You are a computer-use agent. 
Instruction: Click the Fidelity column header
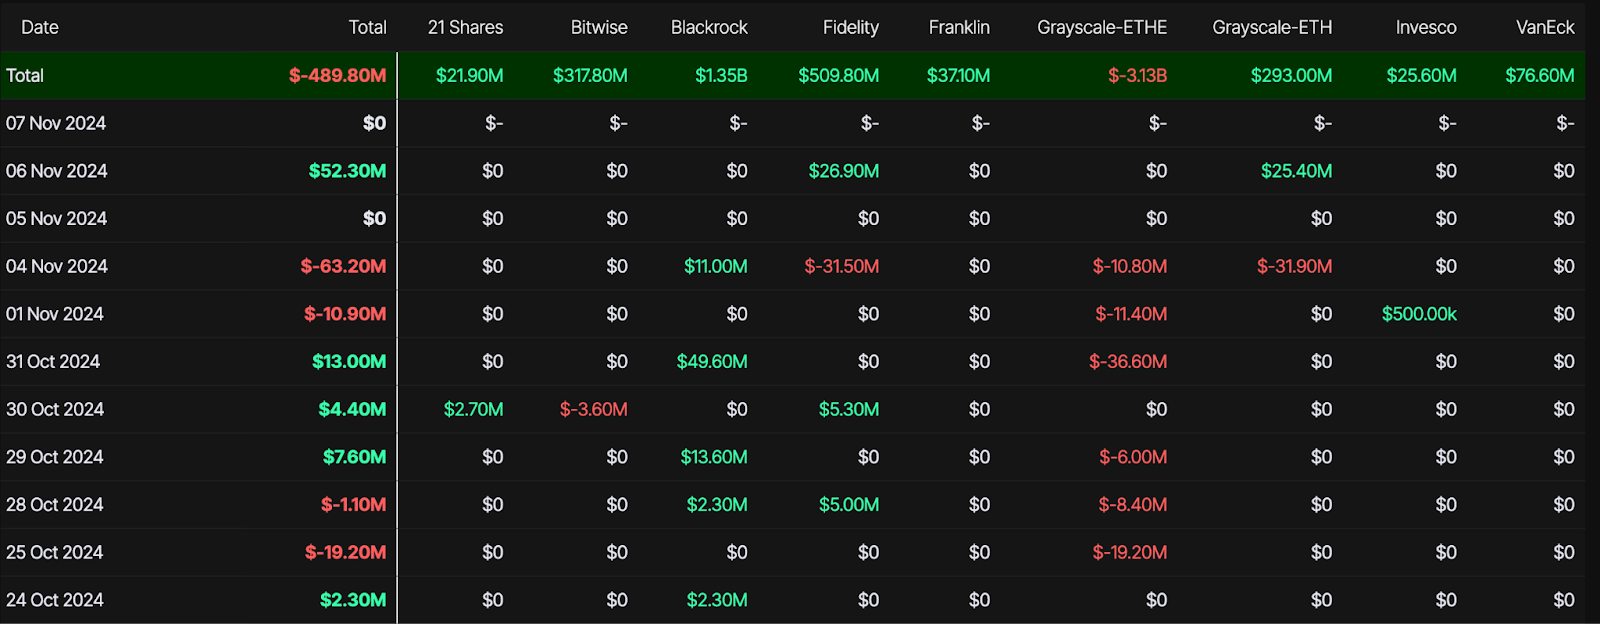(851, 28)
